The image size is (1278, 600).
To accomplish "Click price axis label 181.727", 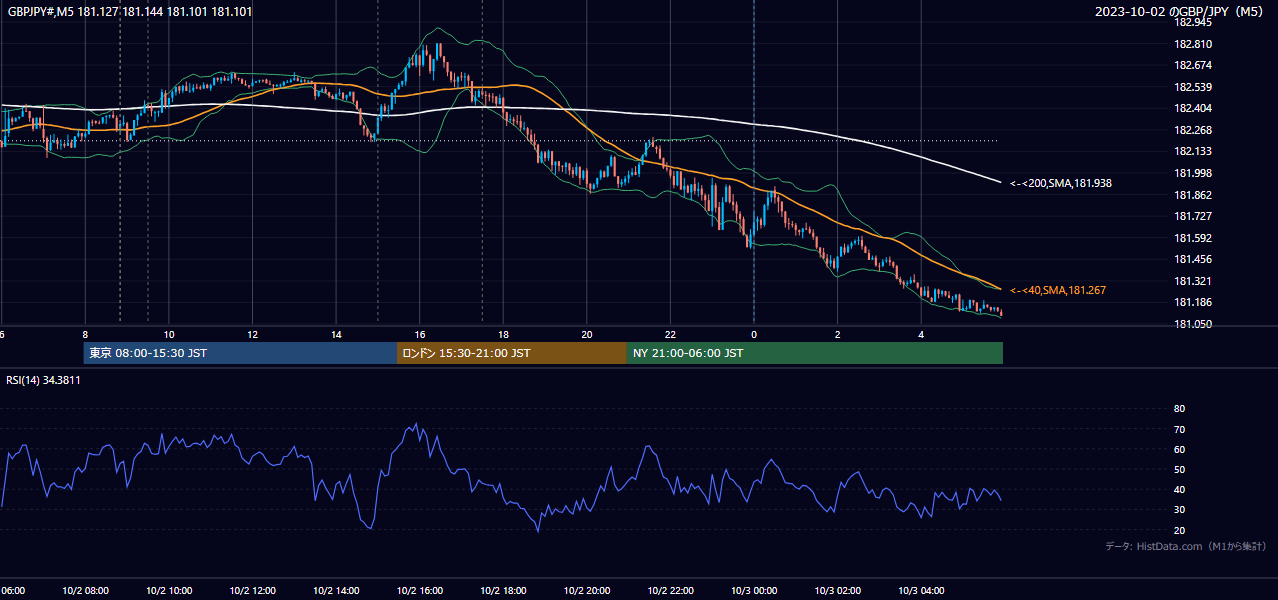I will click(x=1193, y=216).
